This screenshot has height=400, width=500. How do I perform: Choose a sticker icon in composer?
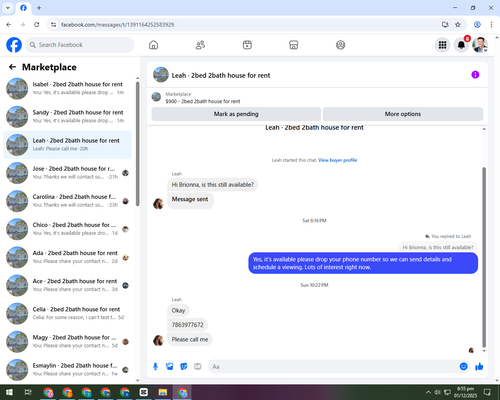(184, 367)
